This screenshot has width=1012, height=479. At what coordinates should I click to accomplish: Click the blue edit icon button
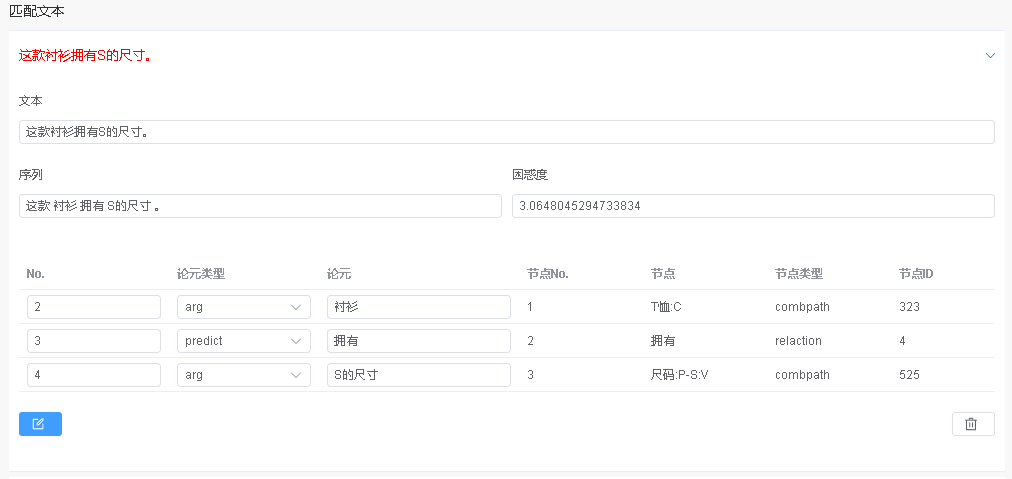click(x=40, y=424)
